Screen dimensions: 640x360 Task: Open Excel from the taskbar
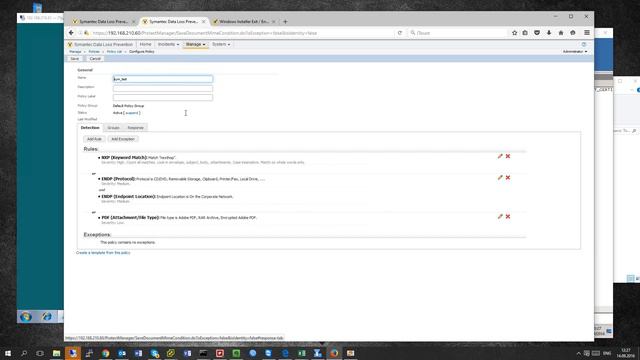click(302, 353)
